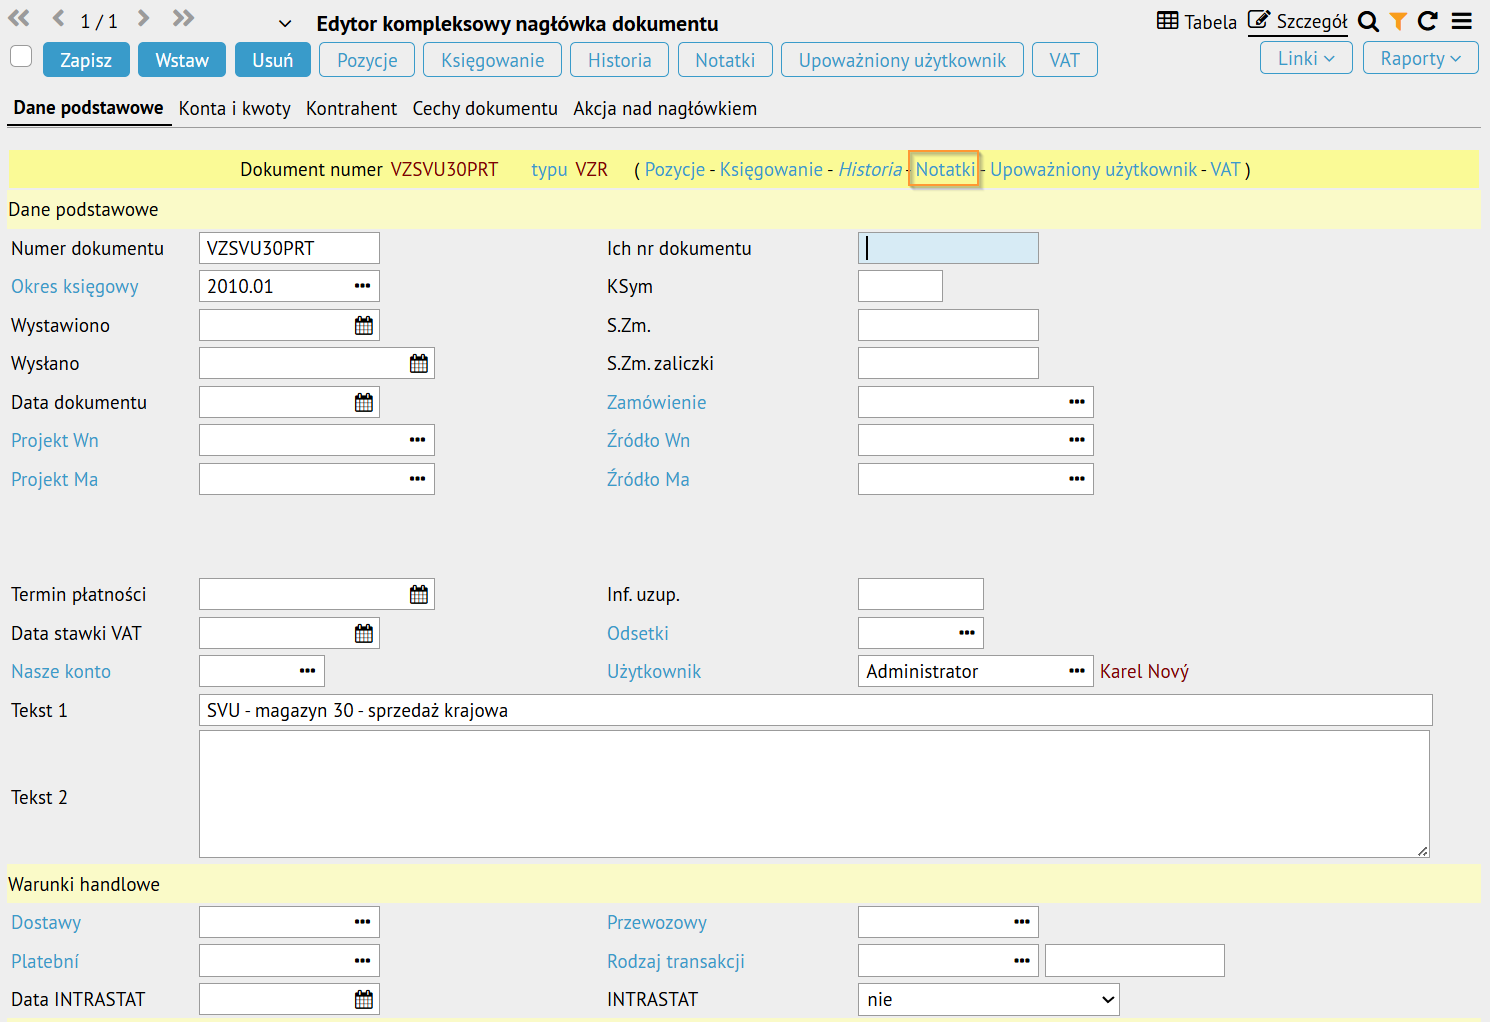Click into the Tekst 2 text area
Viewport: 1490px width, 1022px height.
click(814, 794)
